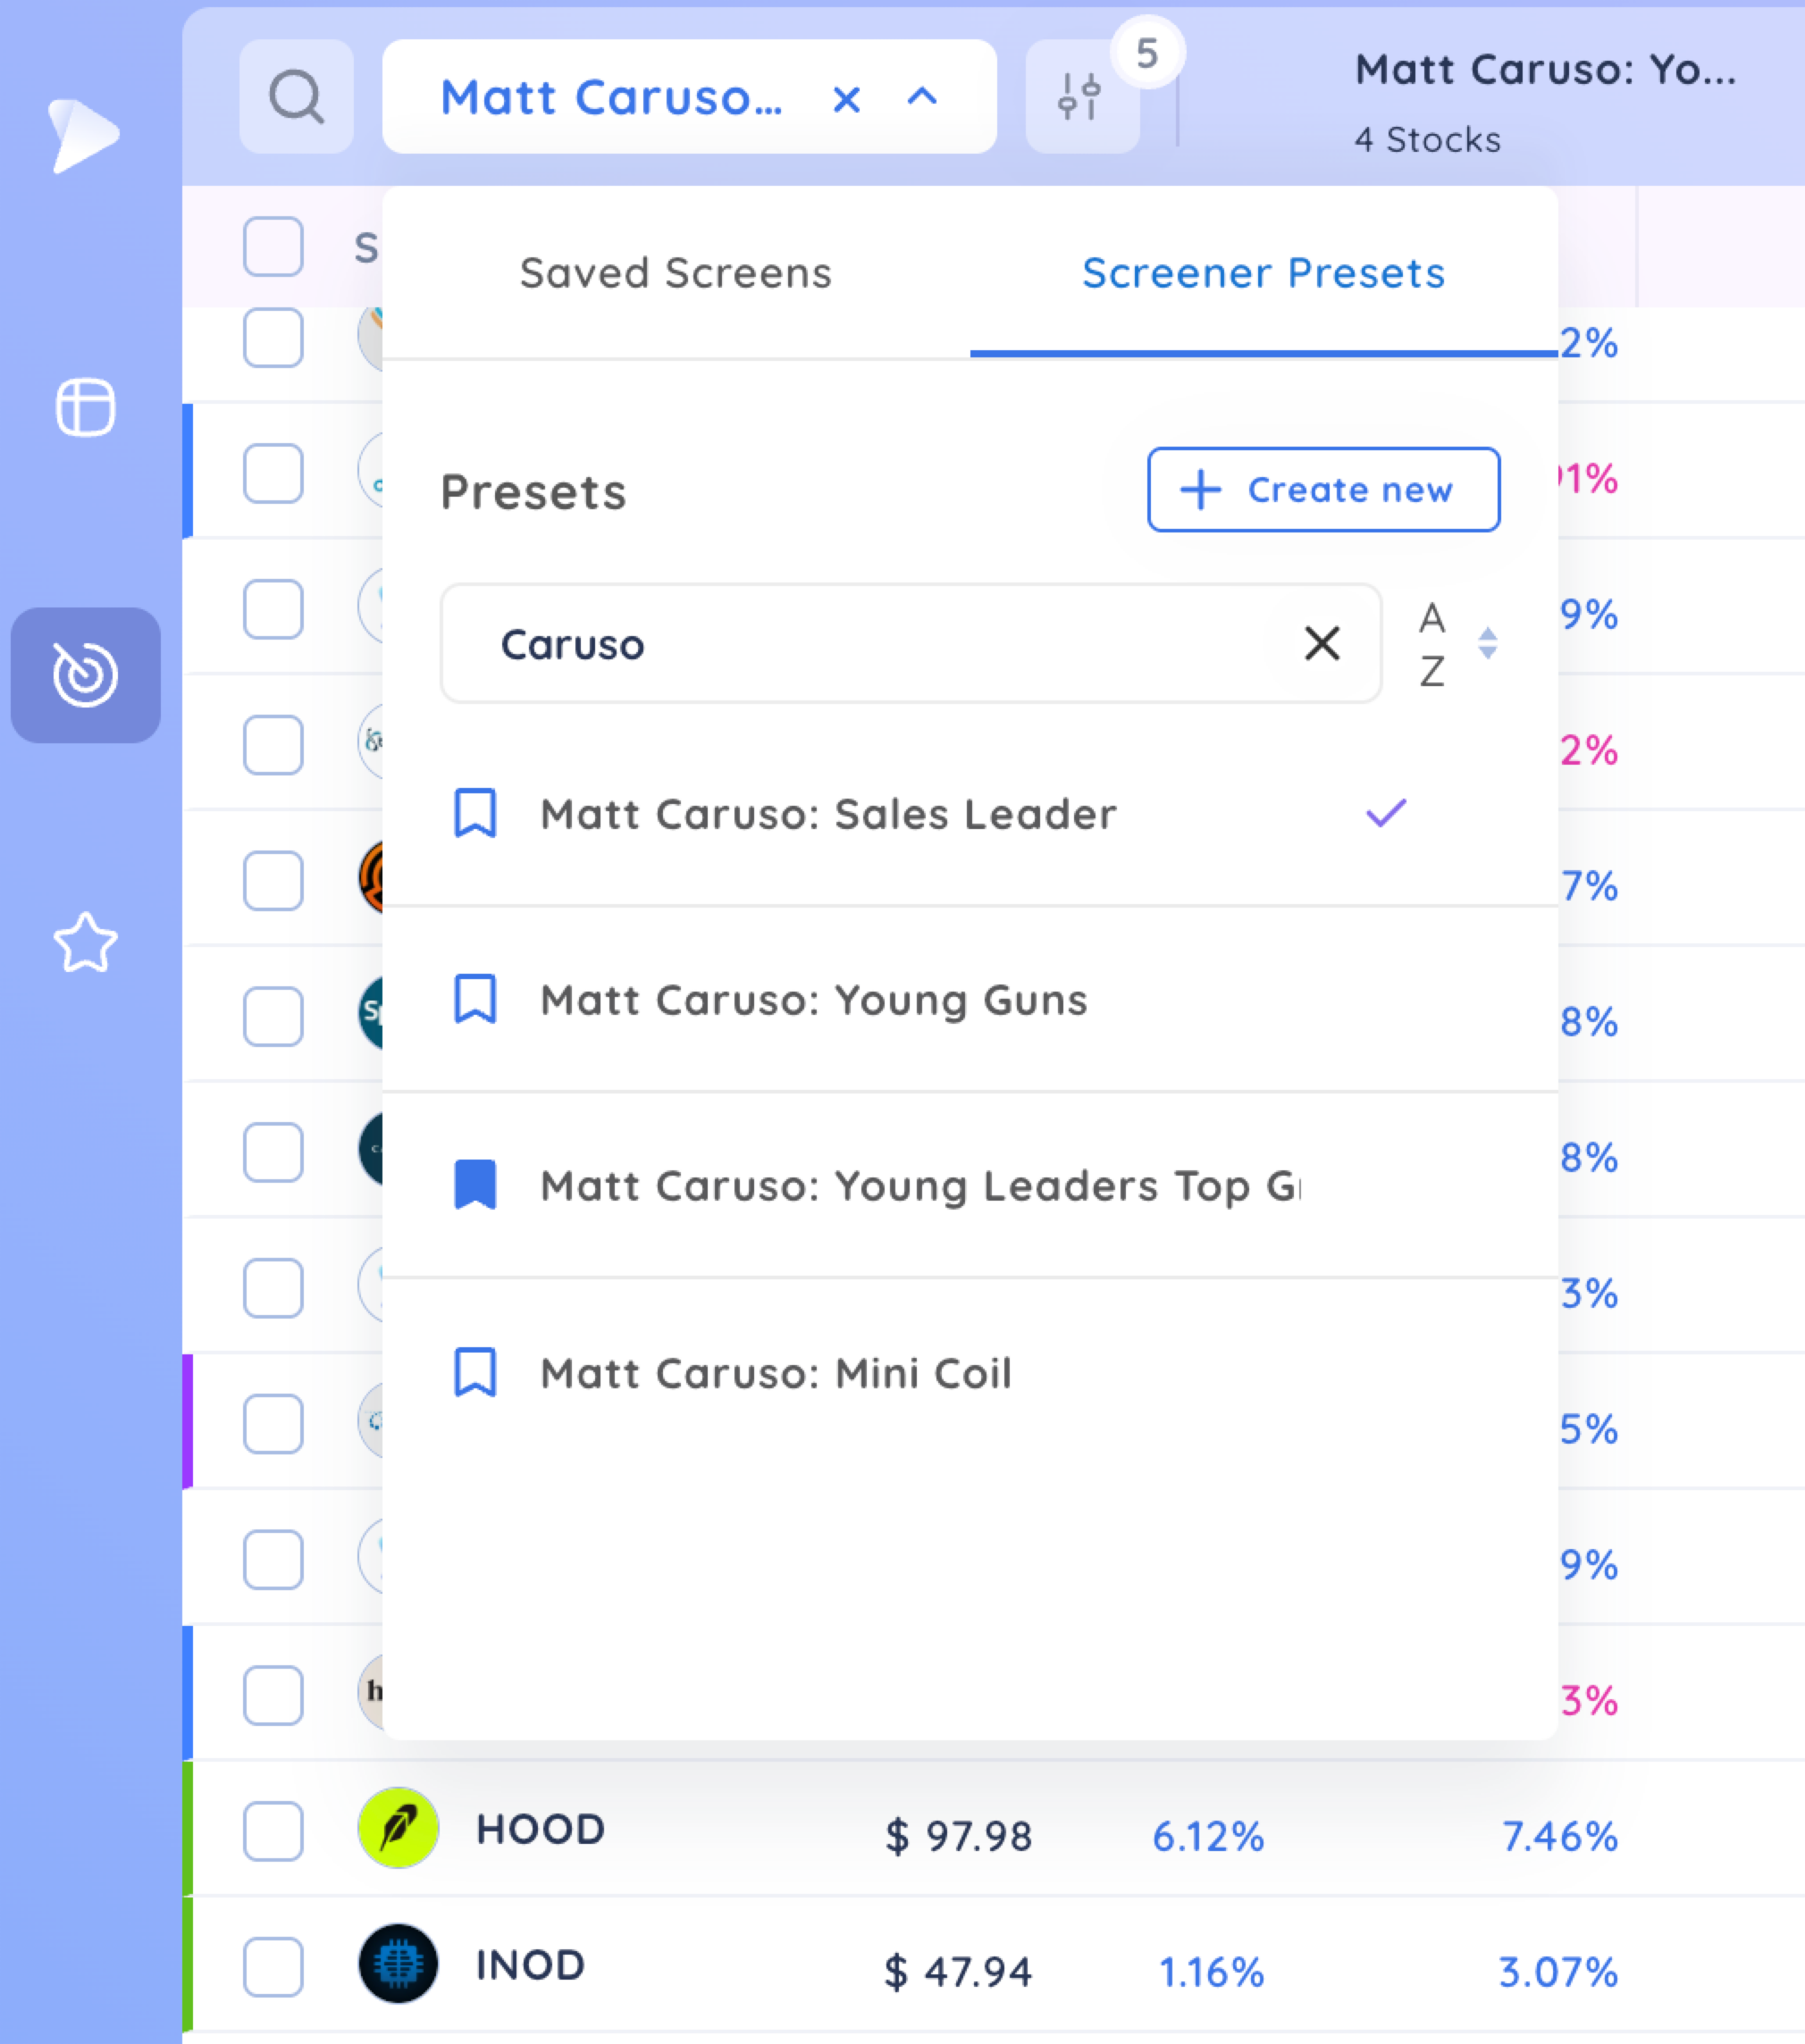Click the Caruso preset search field
Image resolution: width=1805 pixels, height=2044 pixels.
pyautogui.click(x=911, y=644)
